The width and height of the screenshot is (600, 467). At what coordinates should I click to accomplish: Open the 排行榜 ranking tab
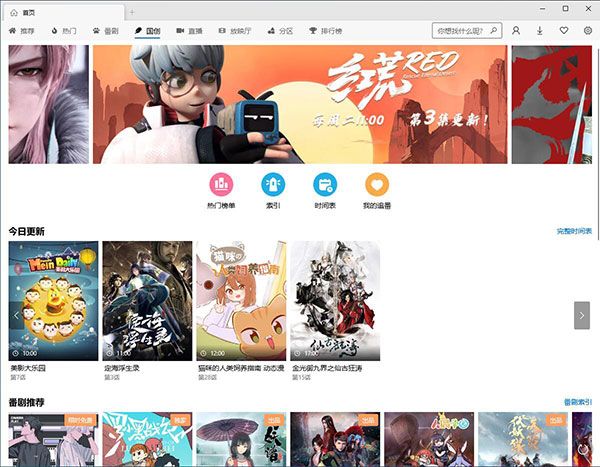pos(325,31)
